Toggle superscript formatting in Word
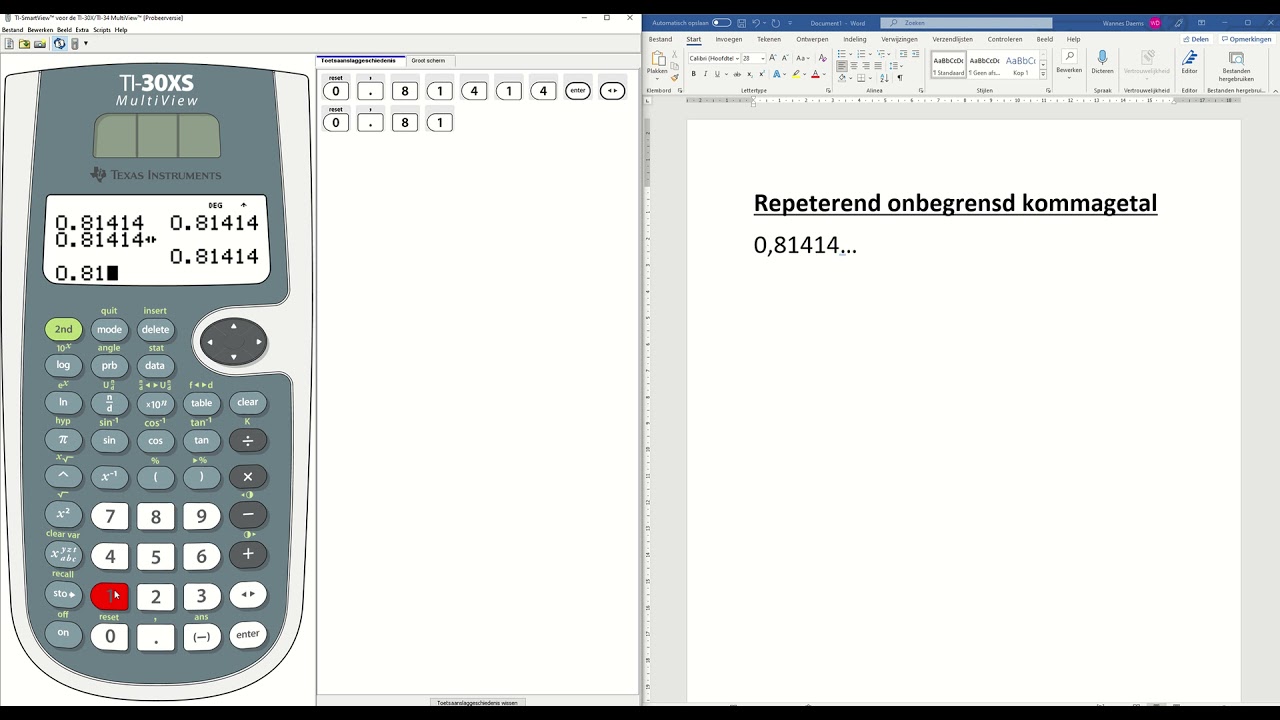 click(762, 74)
